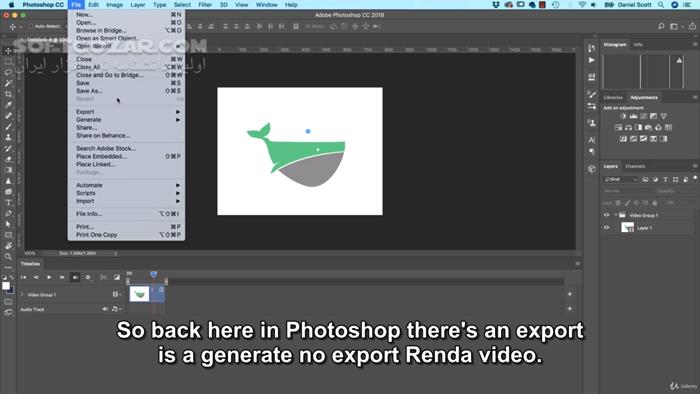Hide Layer 1 visibility eye
Screen dimensions: 700x394
click(606, 228)
